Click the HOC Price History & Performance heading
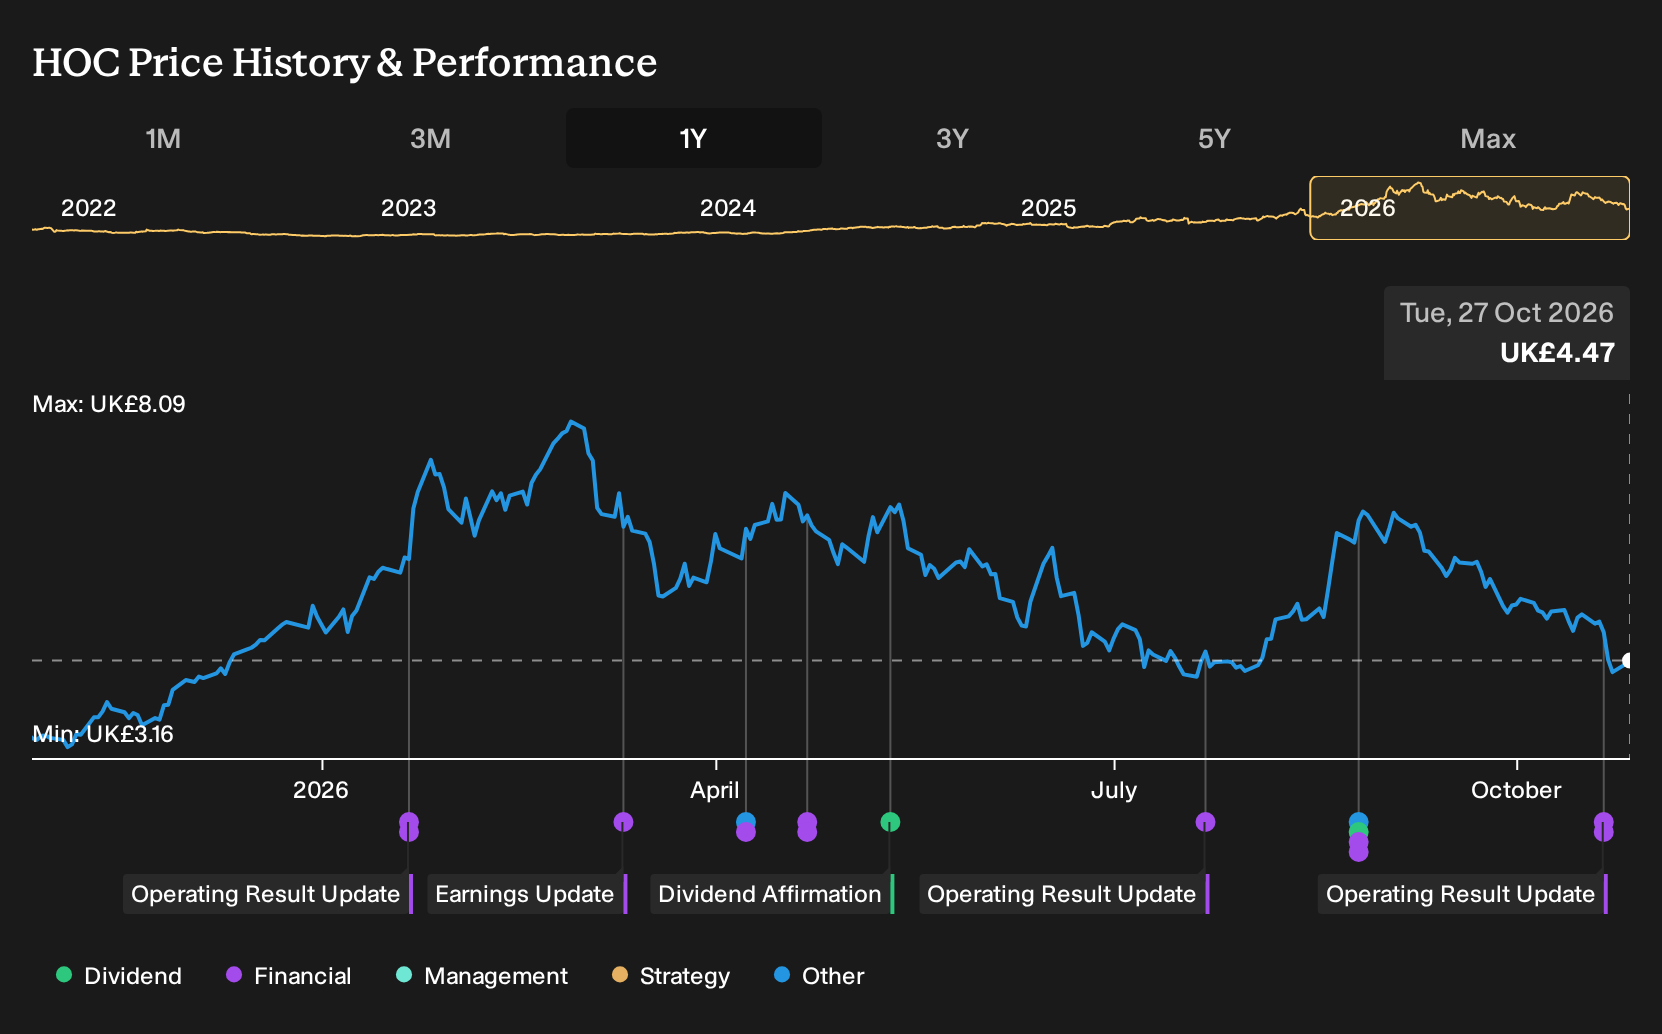Screen dimensions: 1662x1034 (x=345, y=62)
